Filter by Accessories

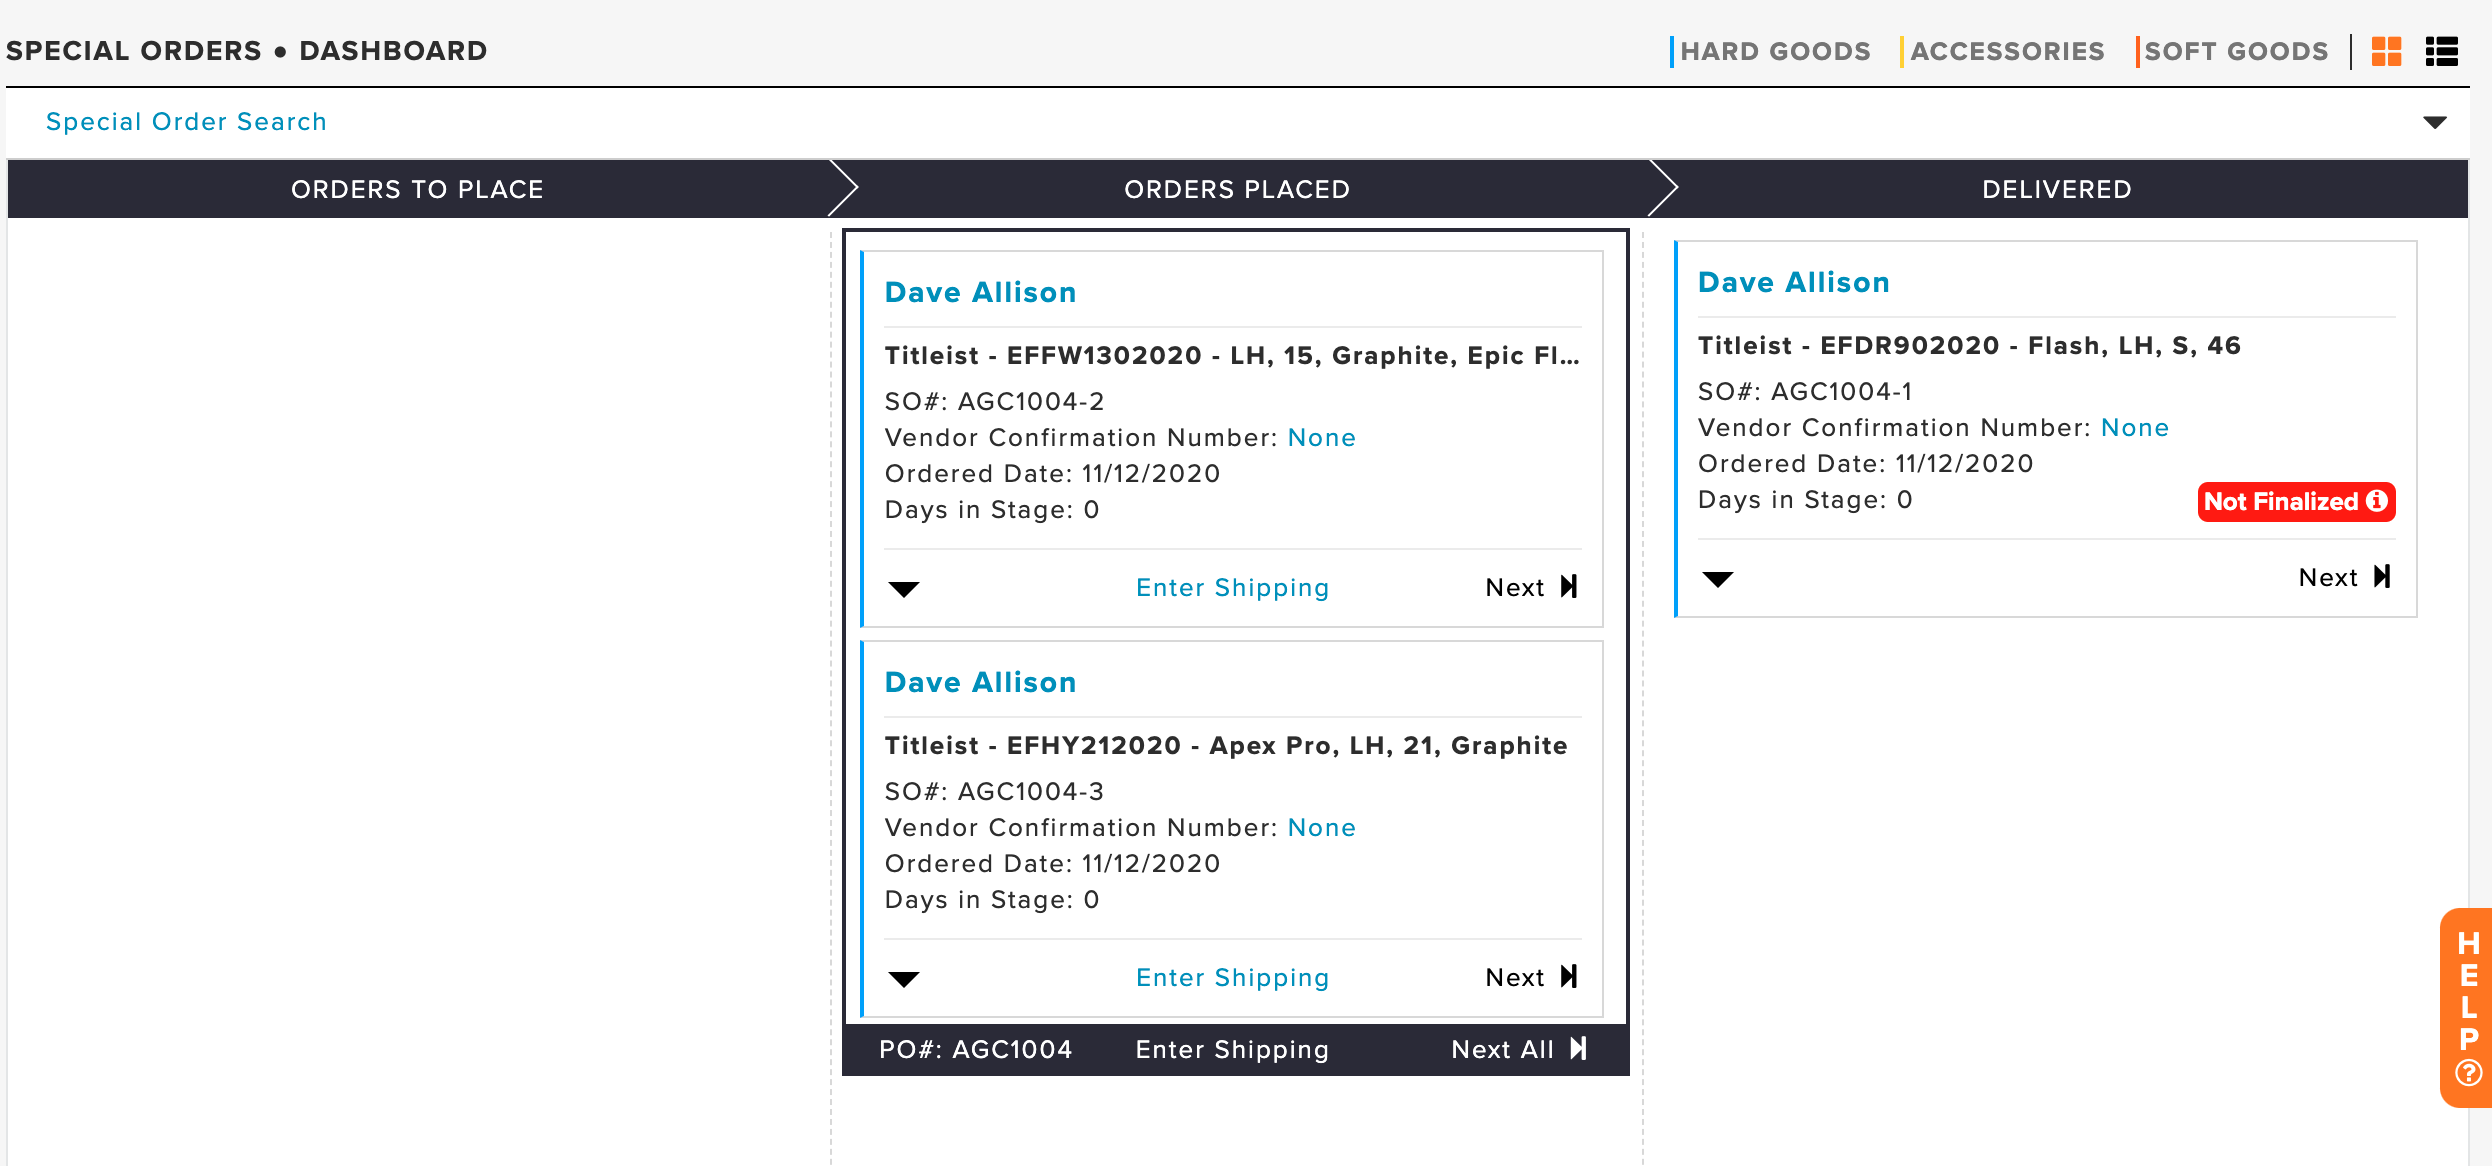[2003, 51]
